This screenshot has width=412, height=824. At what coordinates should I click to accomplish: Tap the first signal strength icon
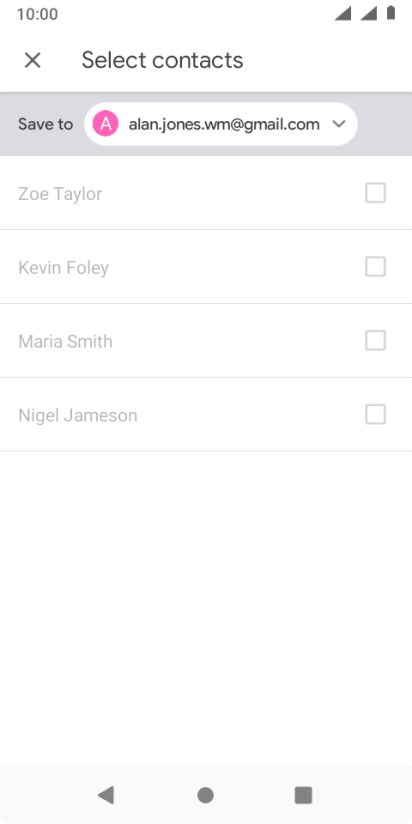click(x=343, y=14)
